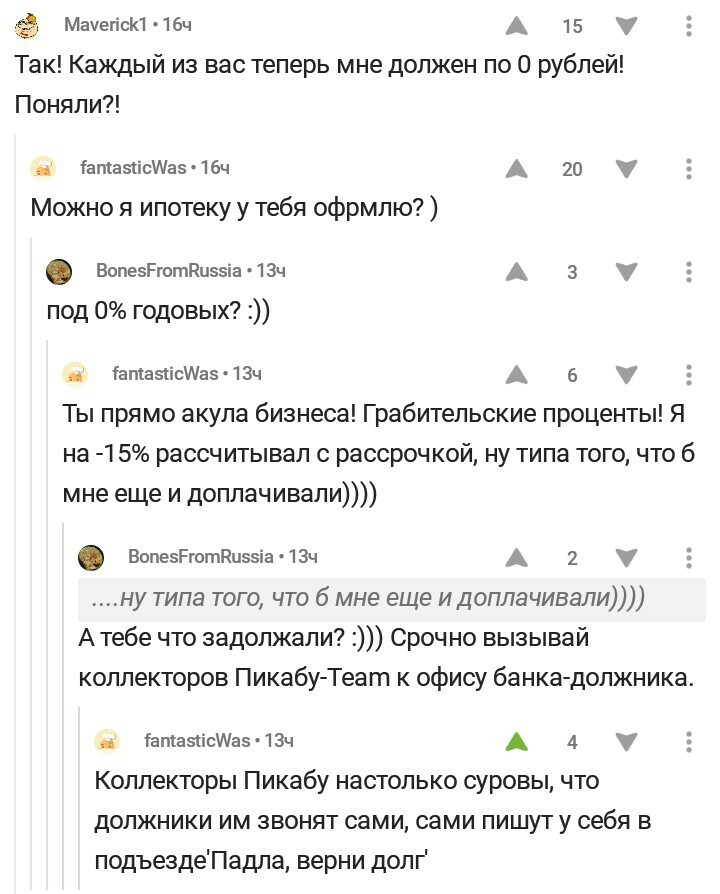Downvote fantasticWas comment rated 6
The height and width of the screenshot is (894, 720).
(x=626, y=375)
